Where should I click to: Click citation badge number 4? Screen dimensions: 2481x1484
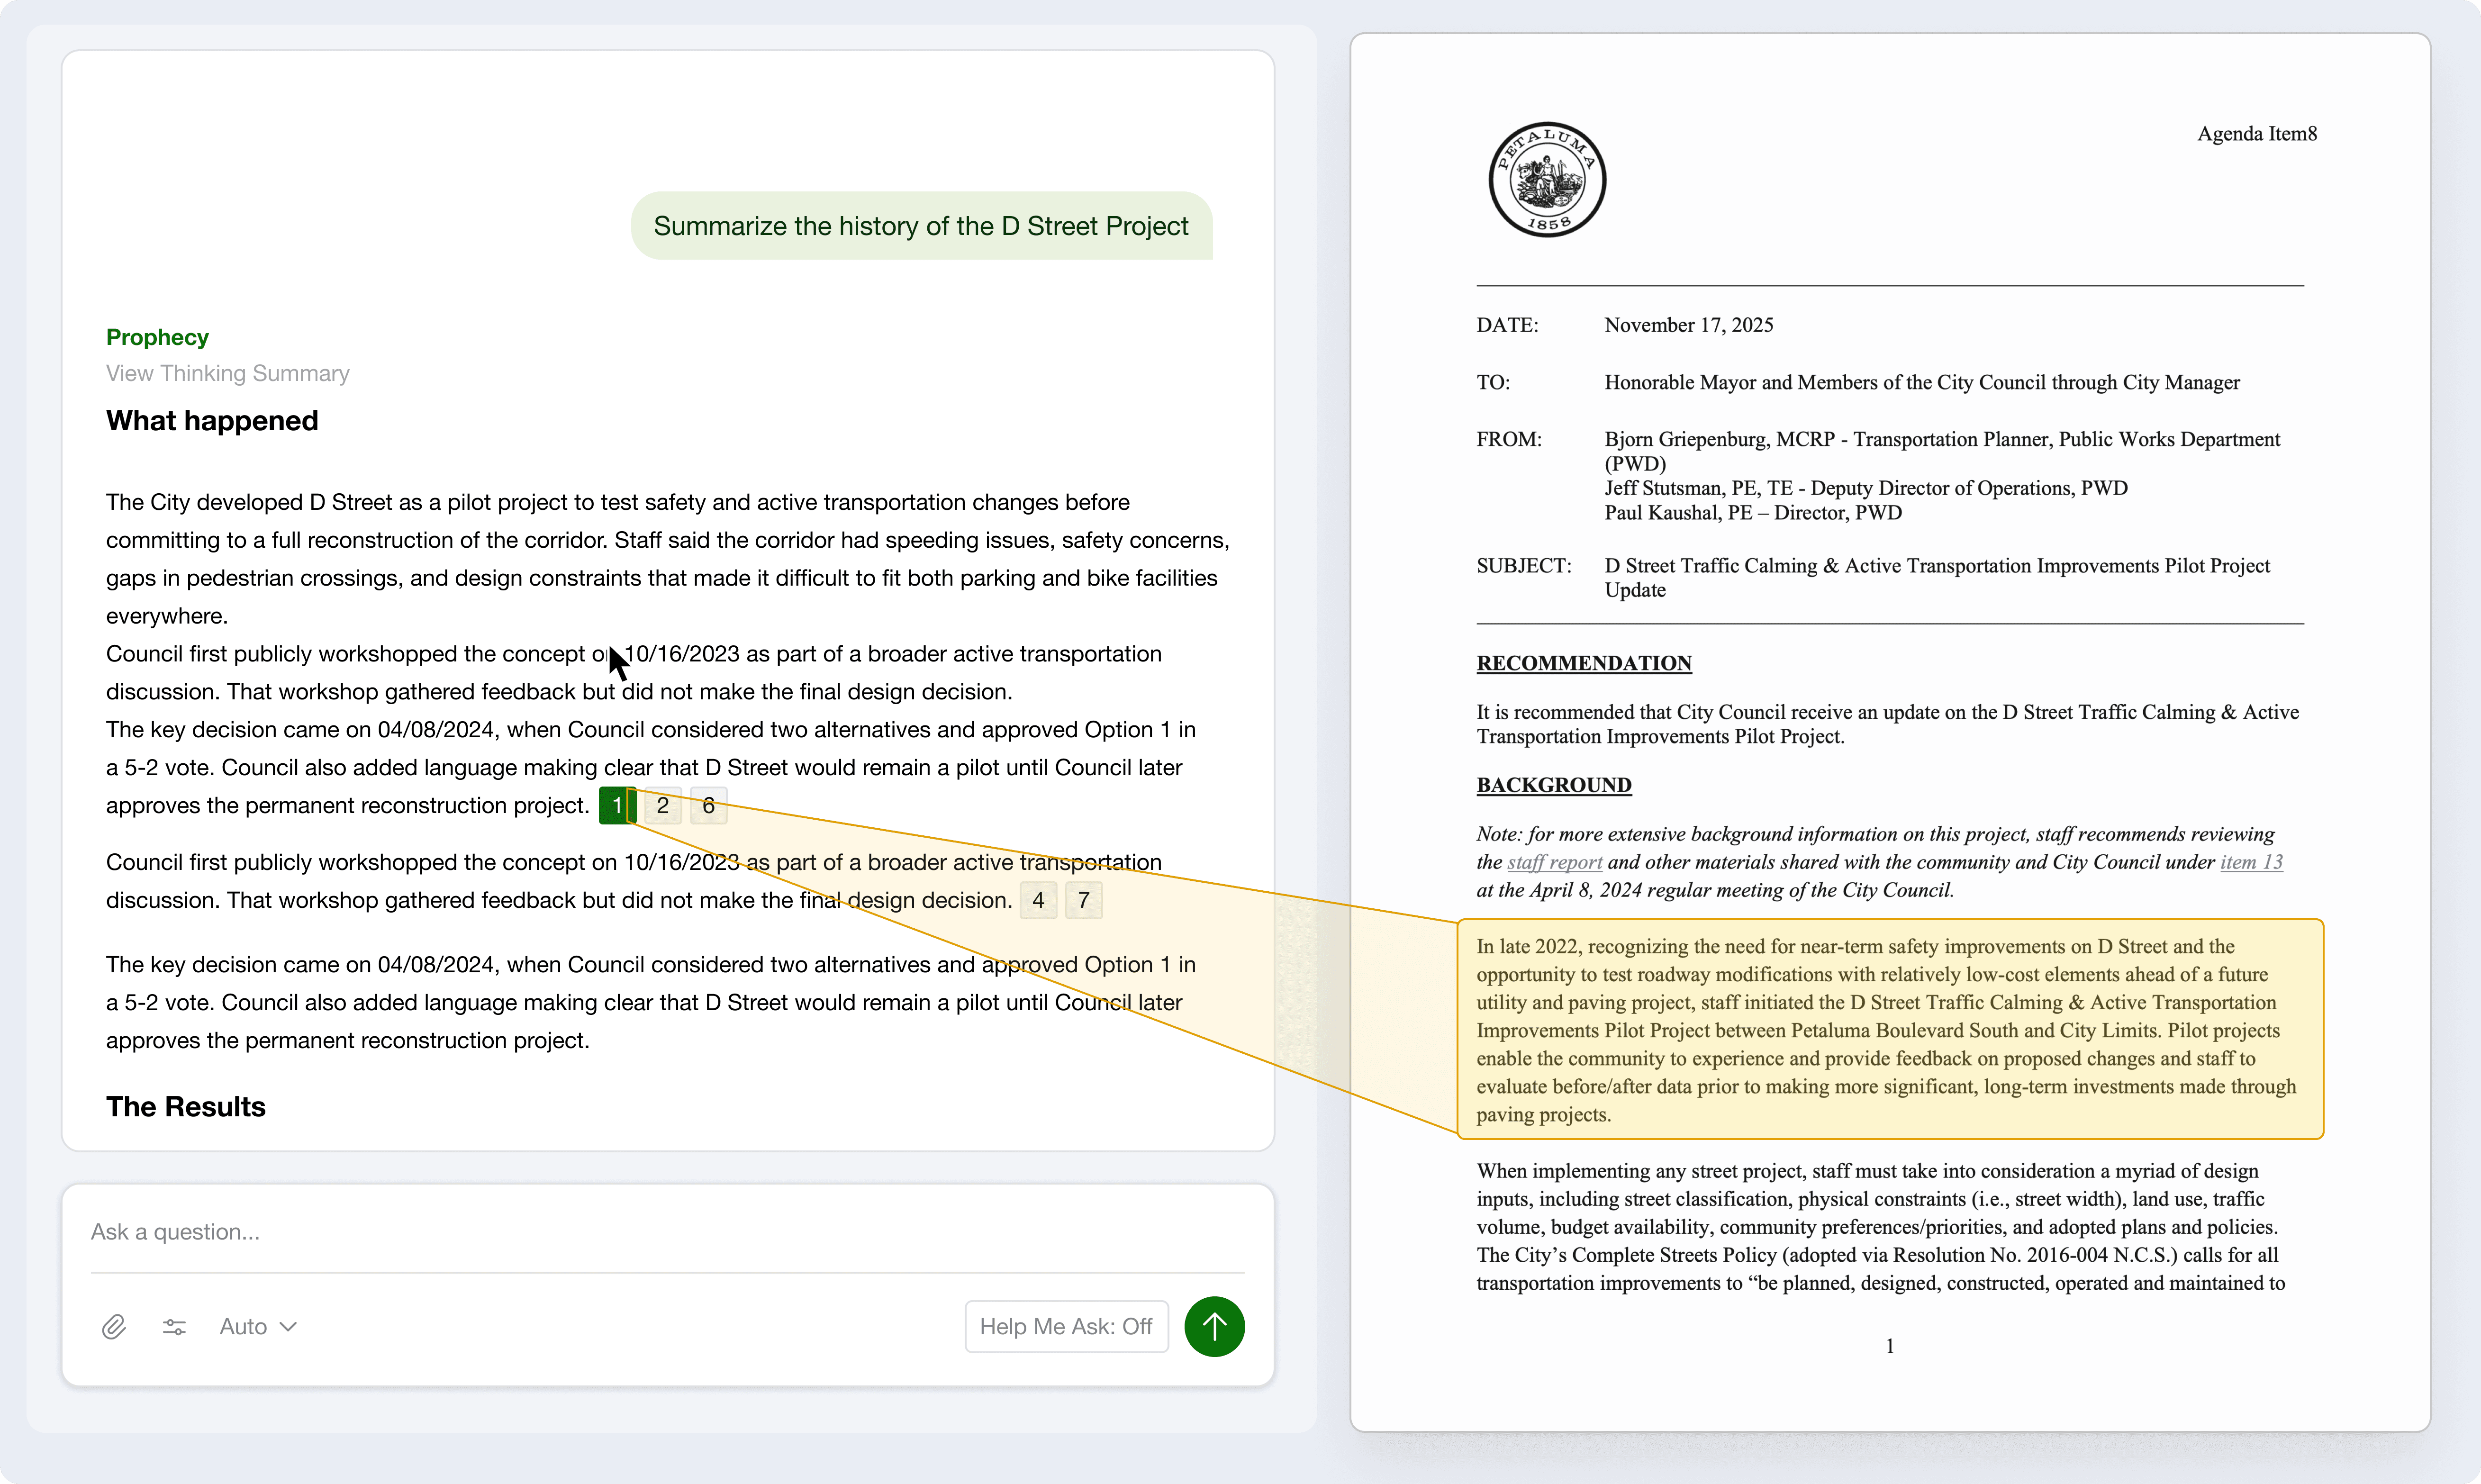coord(1038,900)
